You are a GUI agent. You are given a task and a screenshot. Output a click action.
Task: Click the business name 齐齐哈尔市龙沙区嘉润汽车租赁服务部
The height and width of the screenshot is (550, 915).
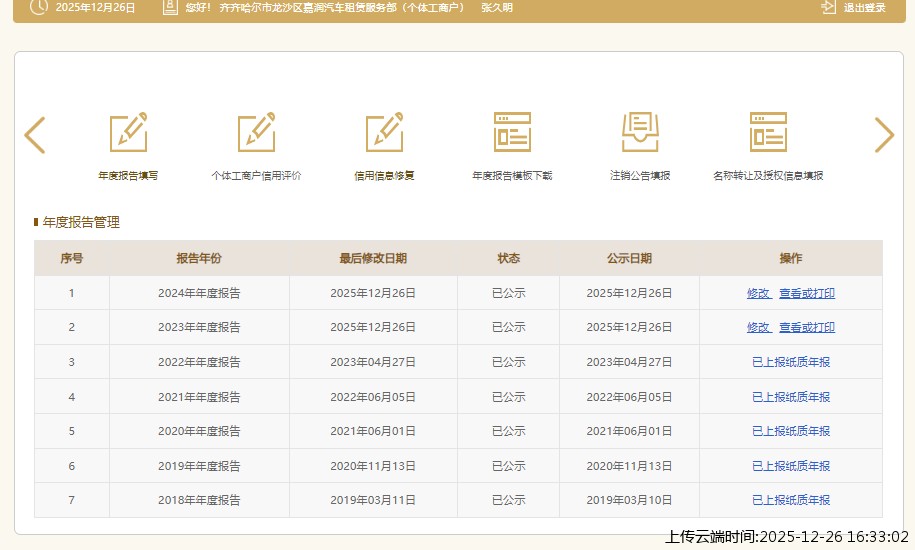pyautogui.click(x=308, y=8)
